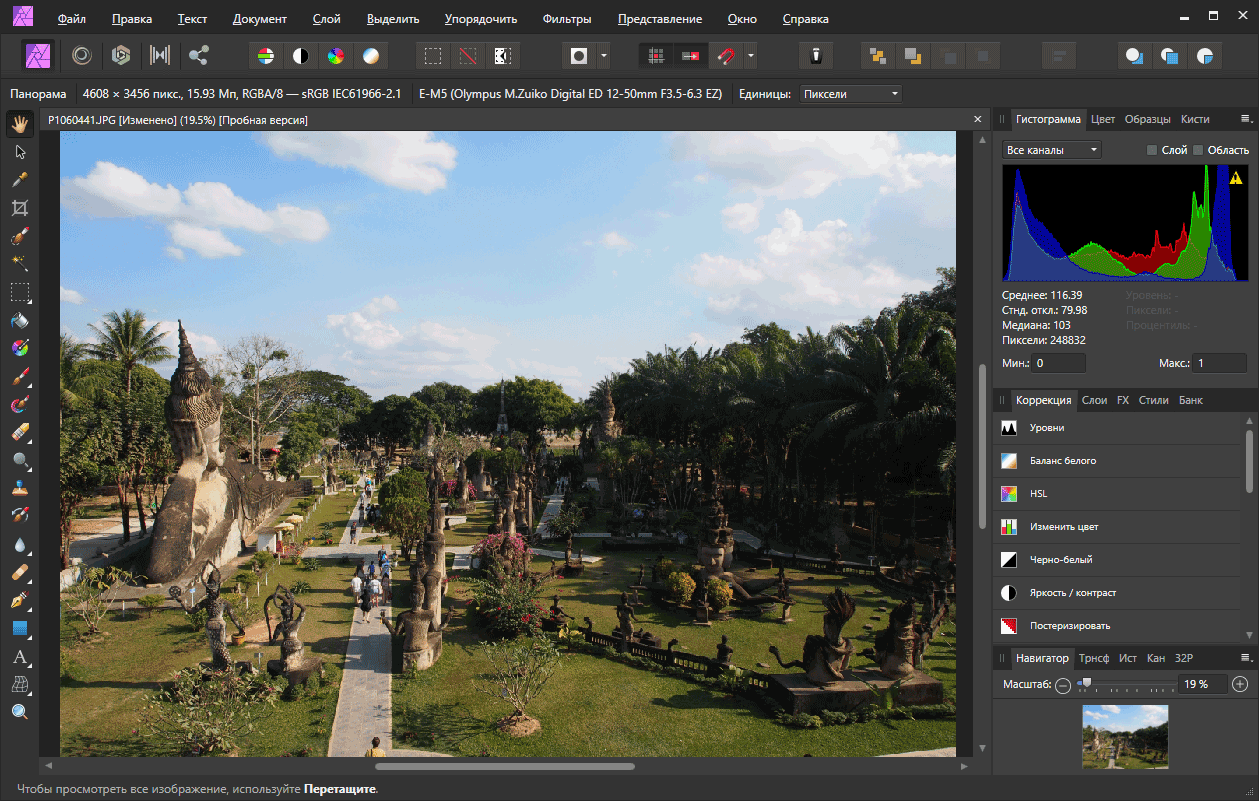
Task: Select the Zoom magnifier tool
Action: coord(19,713)
